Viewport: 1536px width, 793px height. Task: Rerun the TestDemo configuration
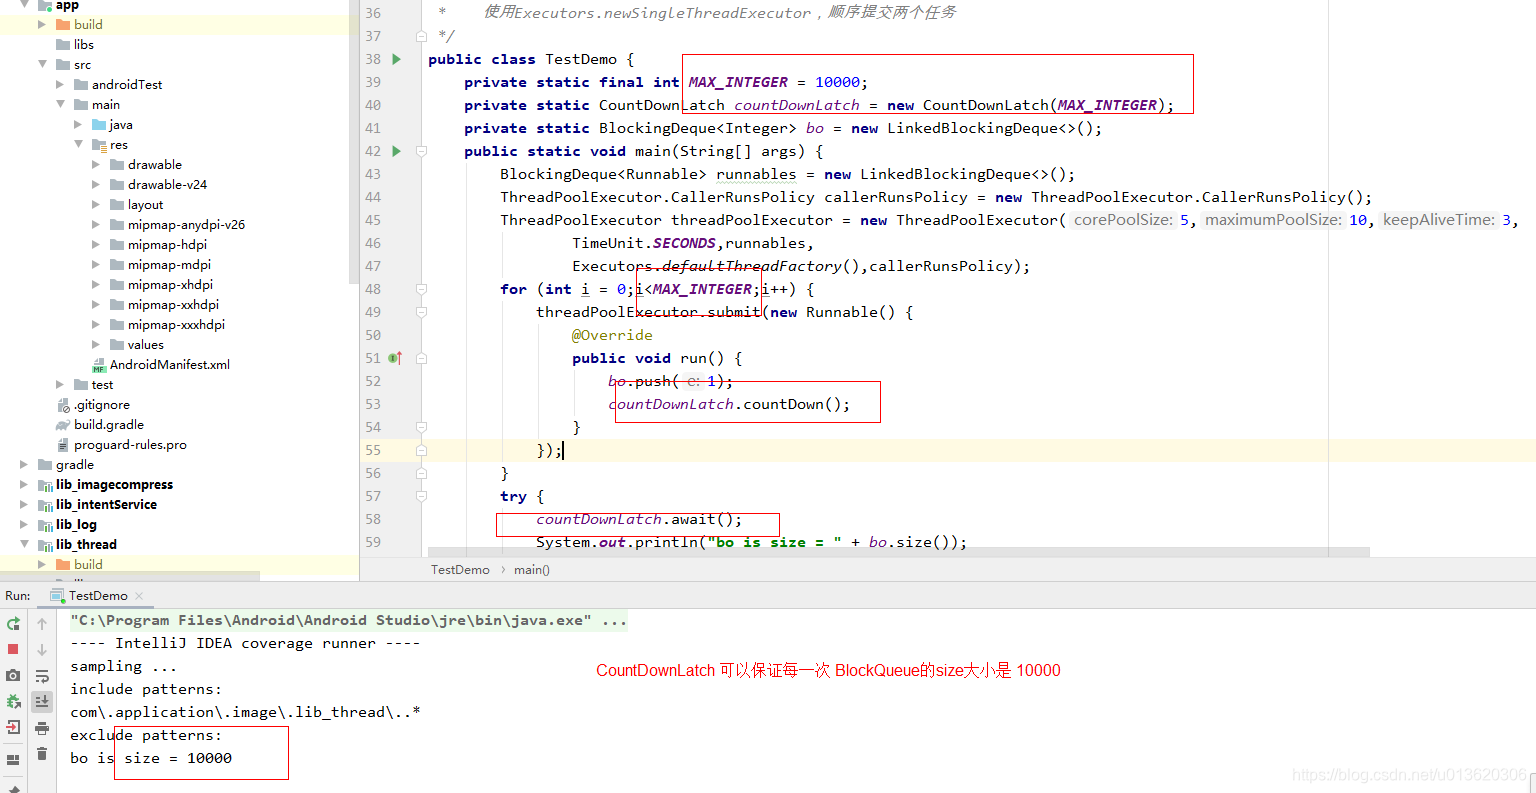[x=13, y=622]
